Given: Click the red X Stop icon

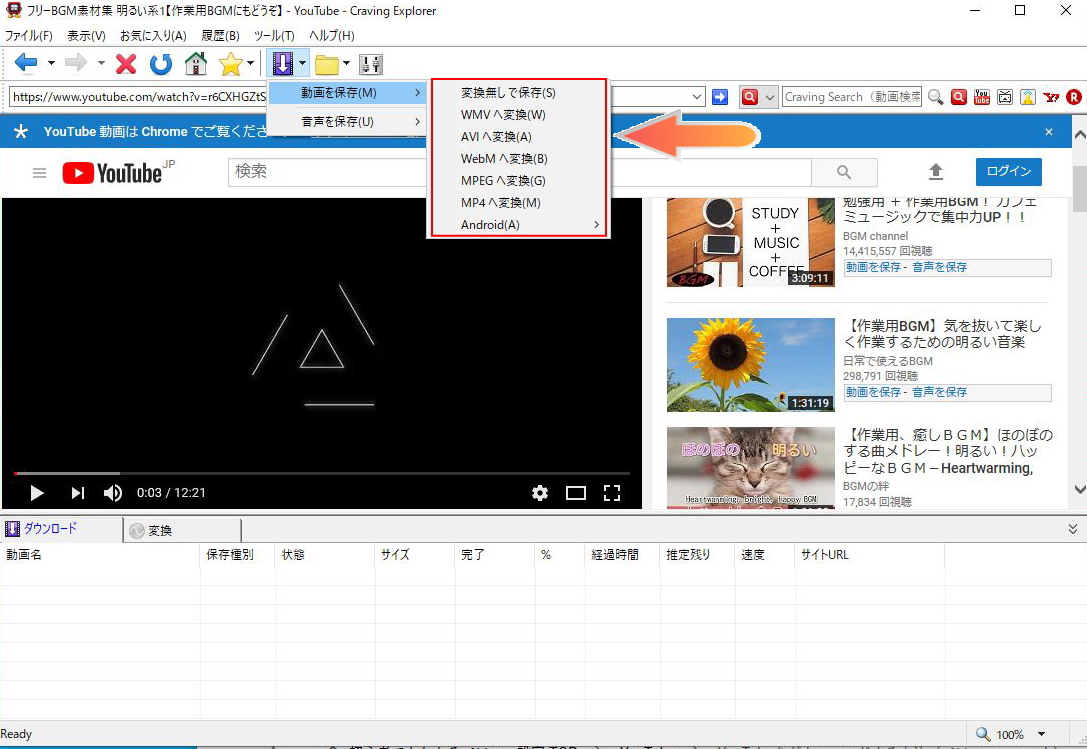Looking at the screenshot, I should (126, 64).
